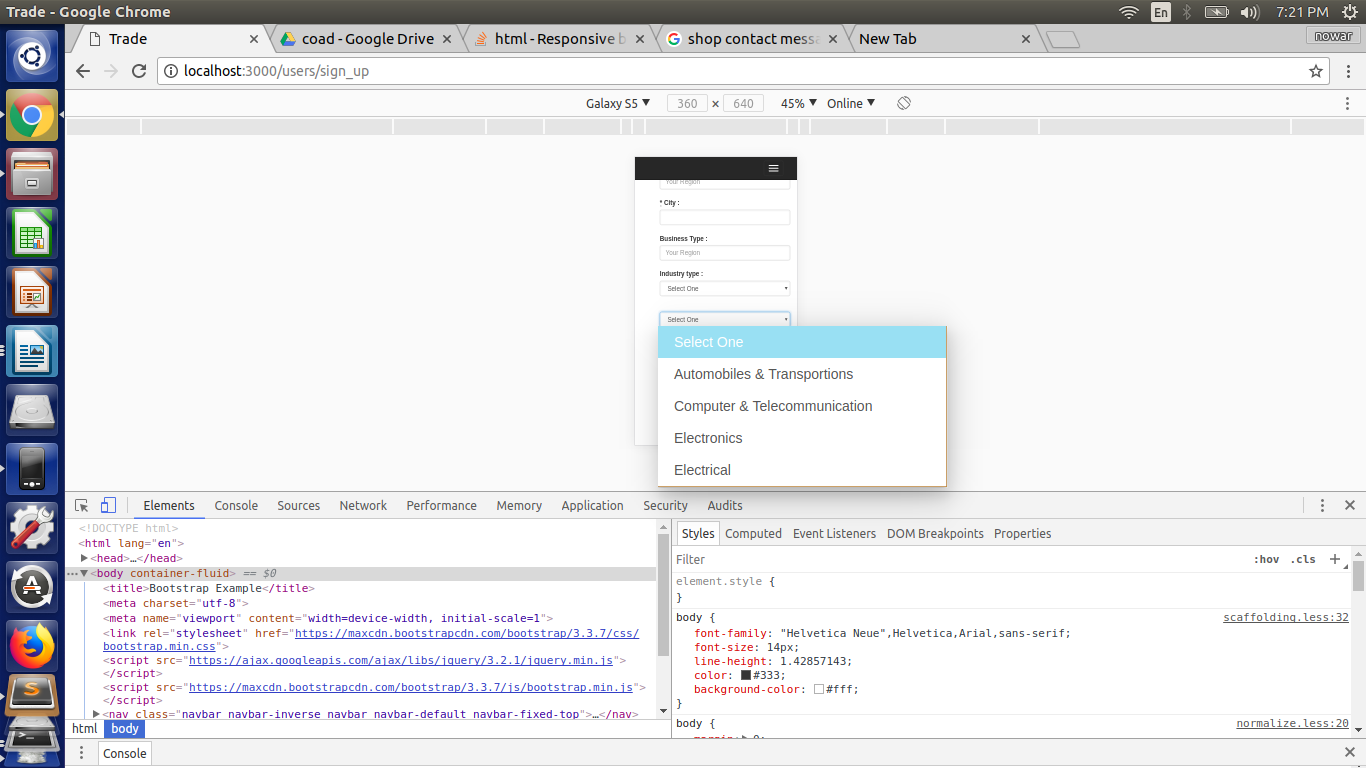Add a new style rule
This screenshot has width=1366, height=768.
[x=1334, y=559]
